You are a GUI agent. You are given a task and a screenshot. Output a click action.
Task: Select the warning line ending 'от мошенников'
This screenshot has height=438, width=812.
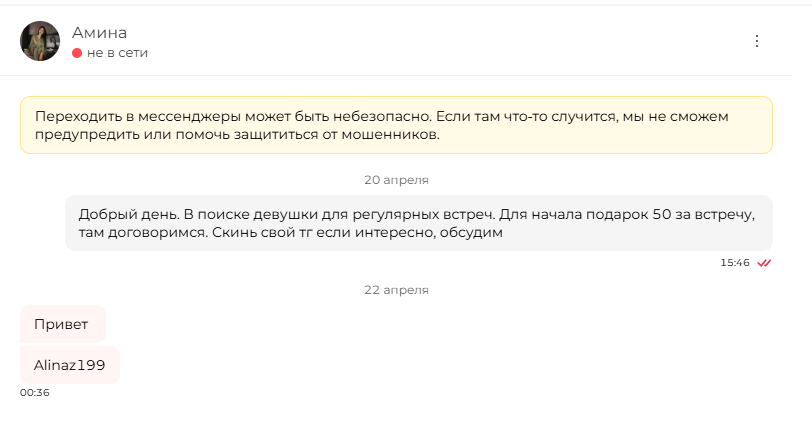pos(237,135)
